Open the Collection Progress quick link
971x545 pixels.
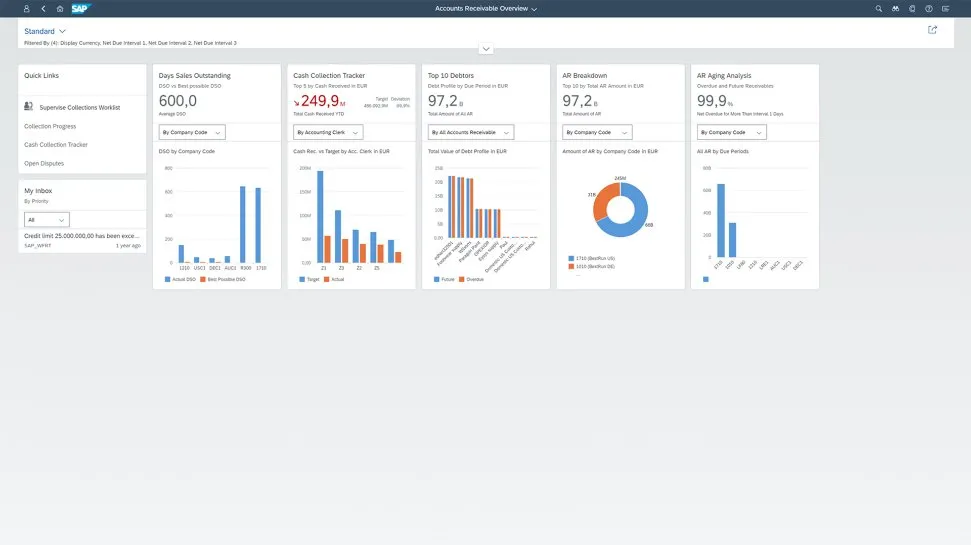50,126
